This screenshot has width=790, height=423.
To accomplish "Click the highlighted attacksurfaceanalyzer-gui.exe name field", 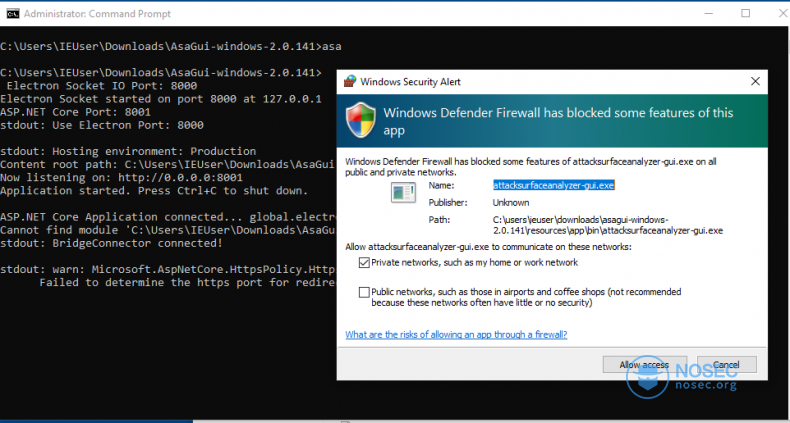I will (553, 185).
